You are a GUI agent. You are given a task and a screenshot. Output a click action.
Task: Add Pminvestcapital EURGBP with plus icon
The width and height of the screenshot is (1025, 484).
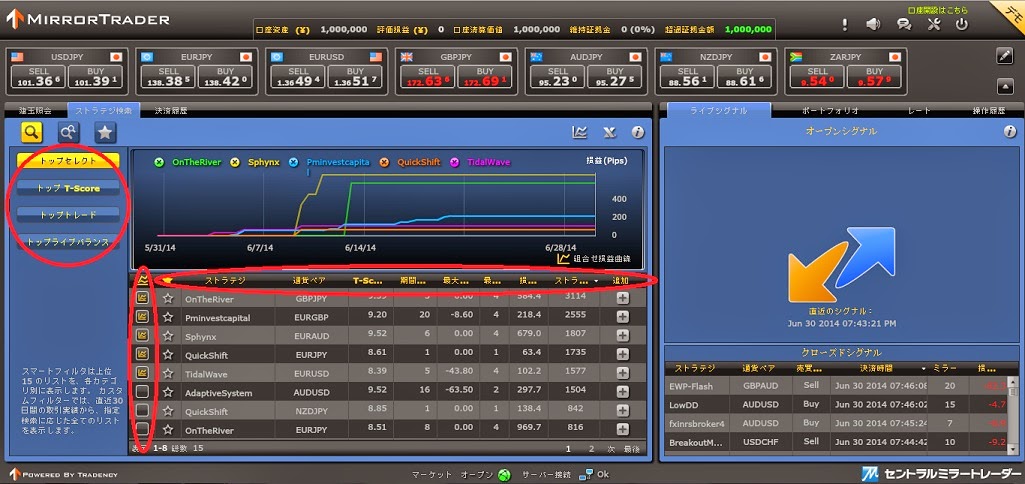click(622, 317)
